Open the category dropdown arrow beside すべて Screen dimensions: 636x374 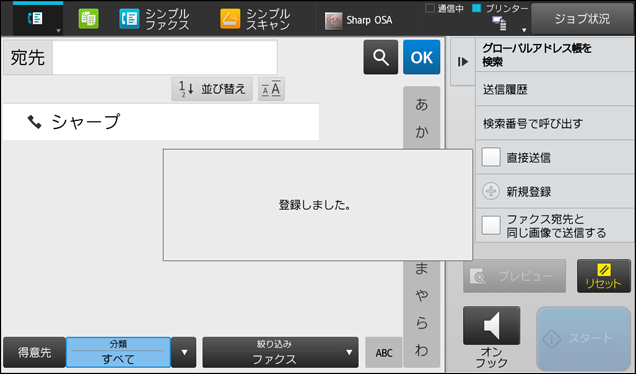pyautogui.click(x=184, y=353)
